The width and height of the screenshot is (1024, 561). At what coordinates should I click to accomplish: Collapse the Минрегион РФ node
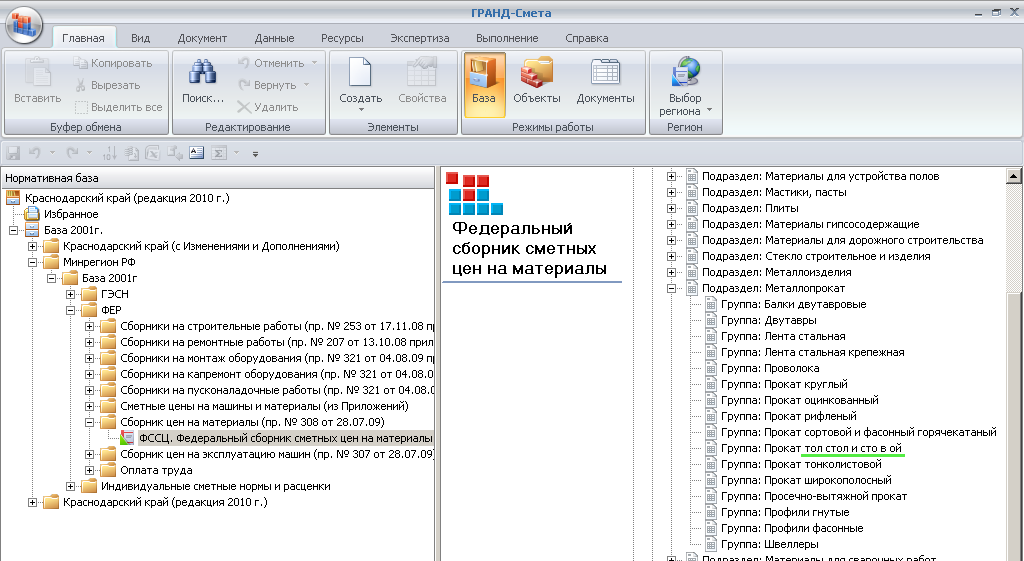32,262
